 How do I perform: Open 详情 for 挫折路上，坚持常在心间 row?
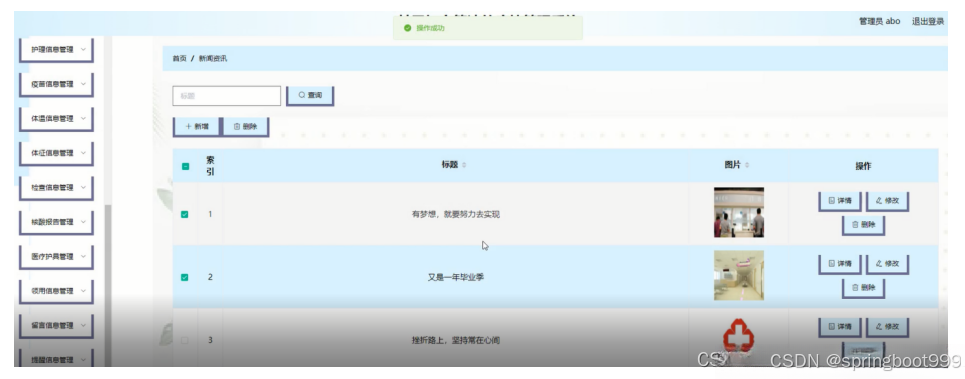click(x=840, y=327)
